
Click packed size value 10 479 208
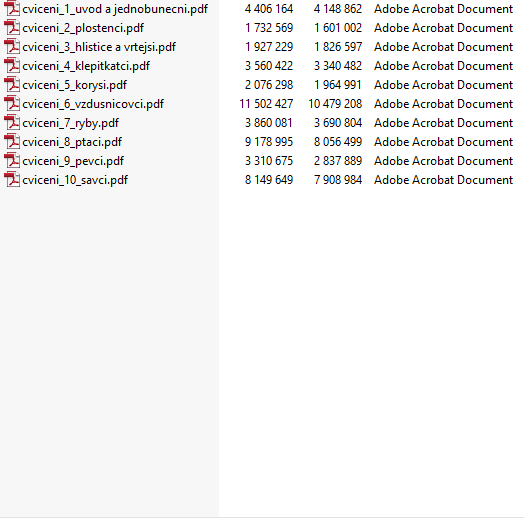(335, 104)
